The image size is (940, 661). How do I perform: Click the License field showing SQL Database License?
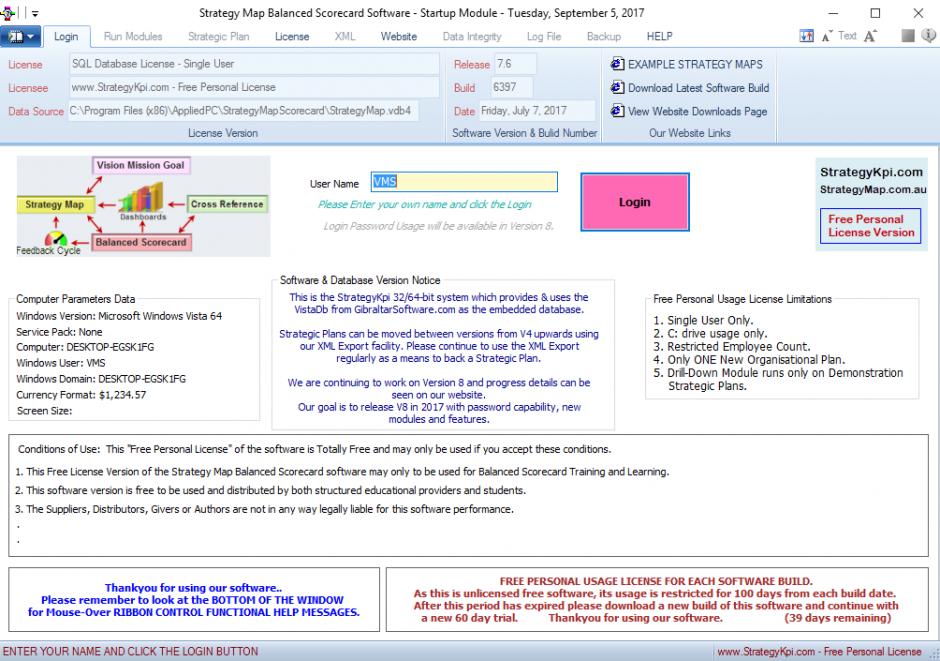254,64
